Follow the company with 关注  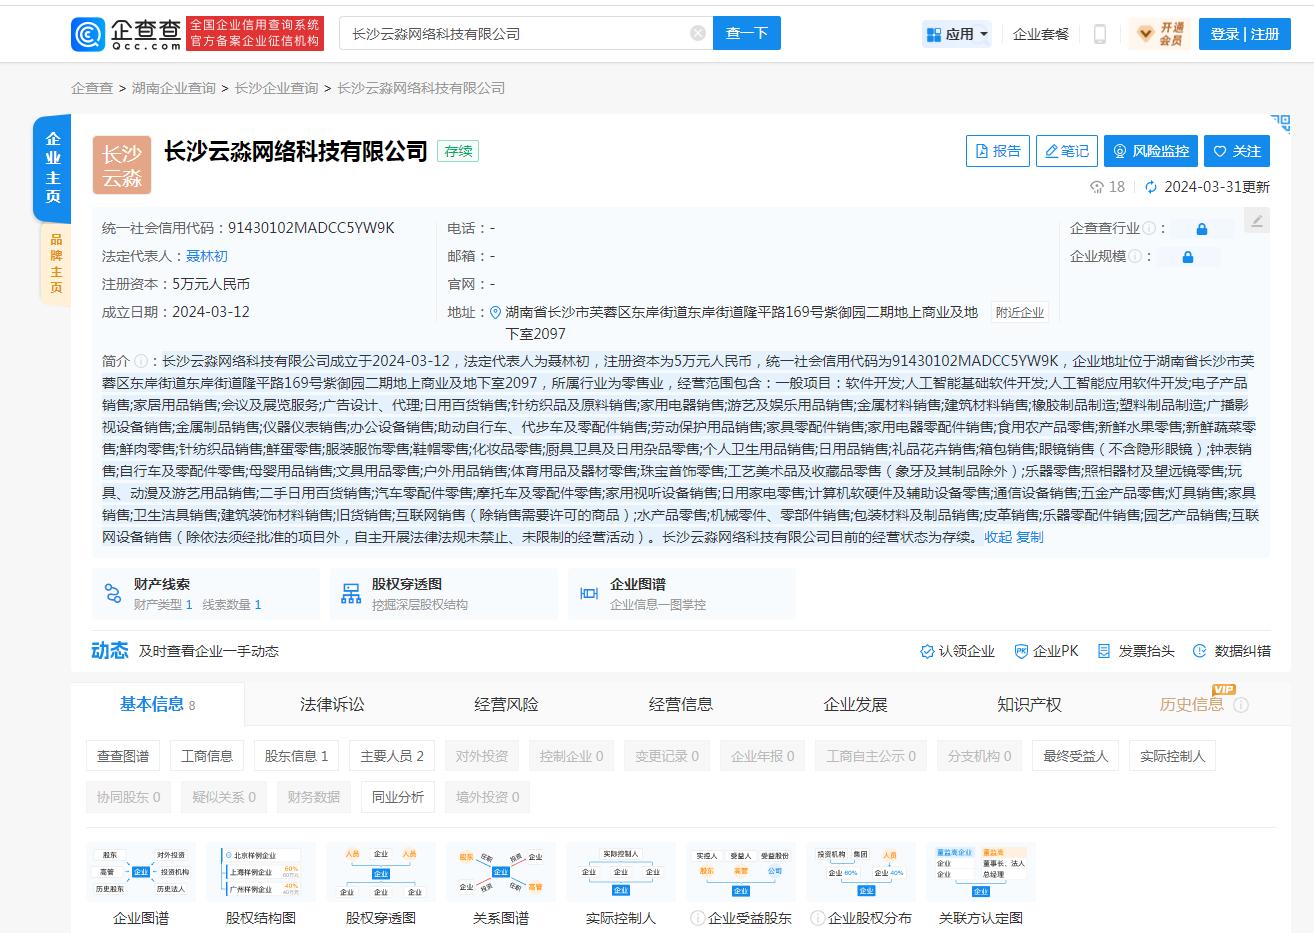point(1236,151)
